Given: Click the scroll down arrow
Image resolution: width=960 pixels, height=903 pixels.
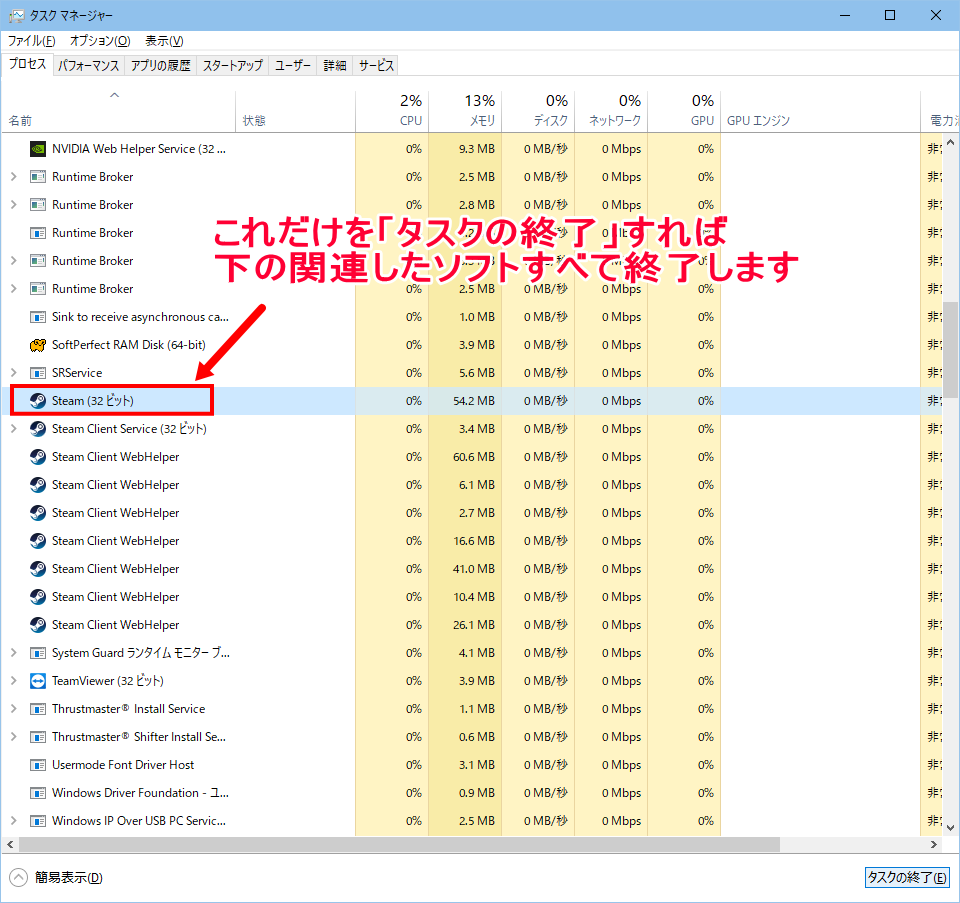Looking at the screenshot, I should coord(950,828).
